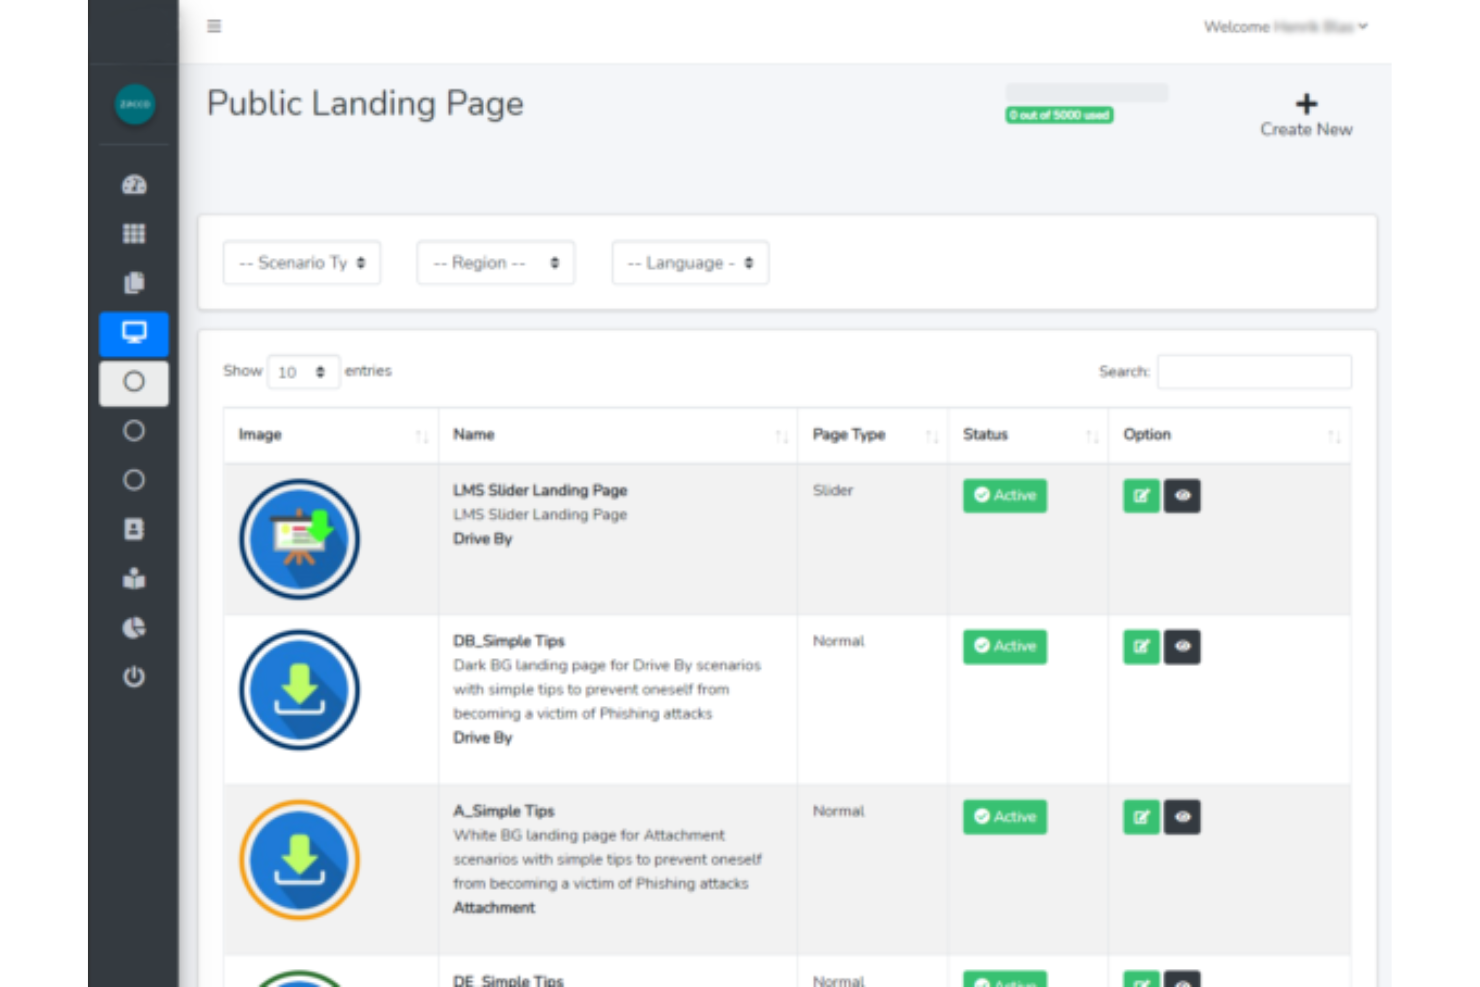Open the DB_Simple Tips download thumbnail

299,690
